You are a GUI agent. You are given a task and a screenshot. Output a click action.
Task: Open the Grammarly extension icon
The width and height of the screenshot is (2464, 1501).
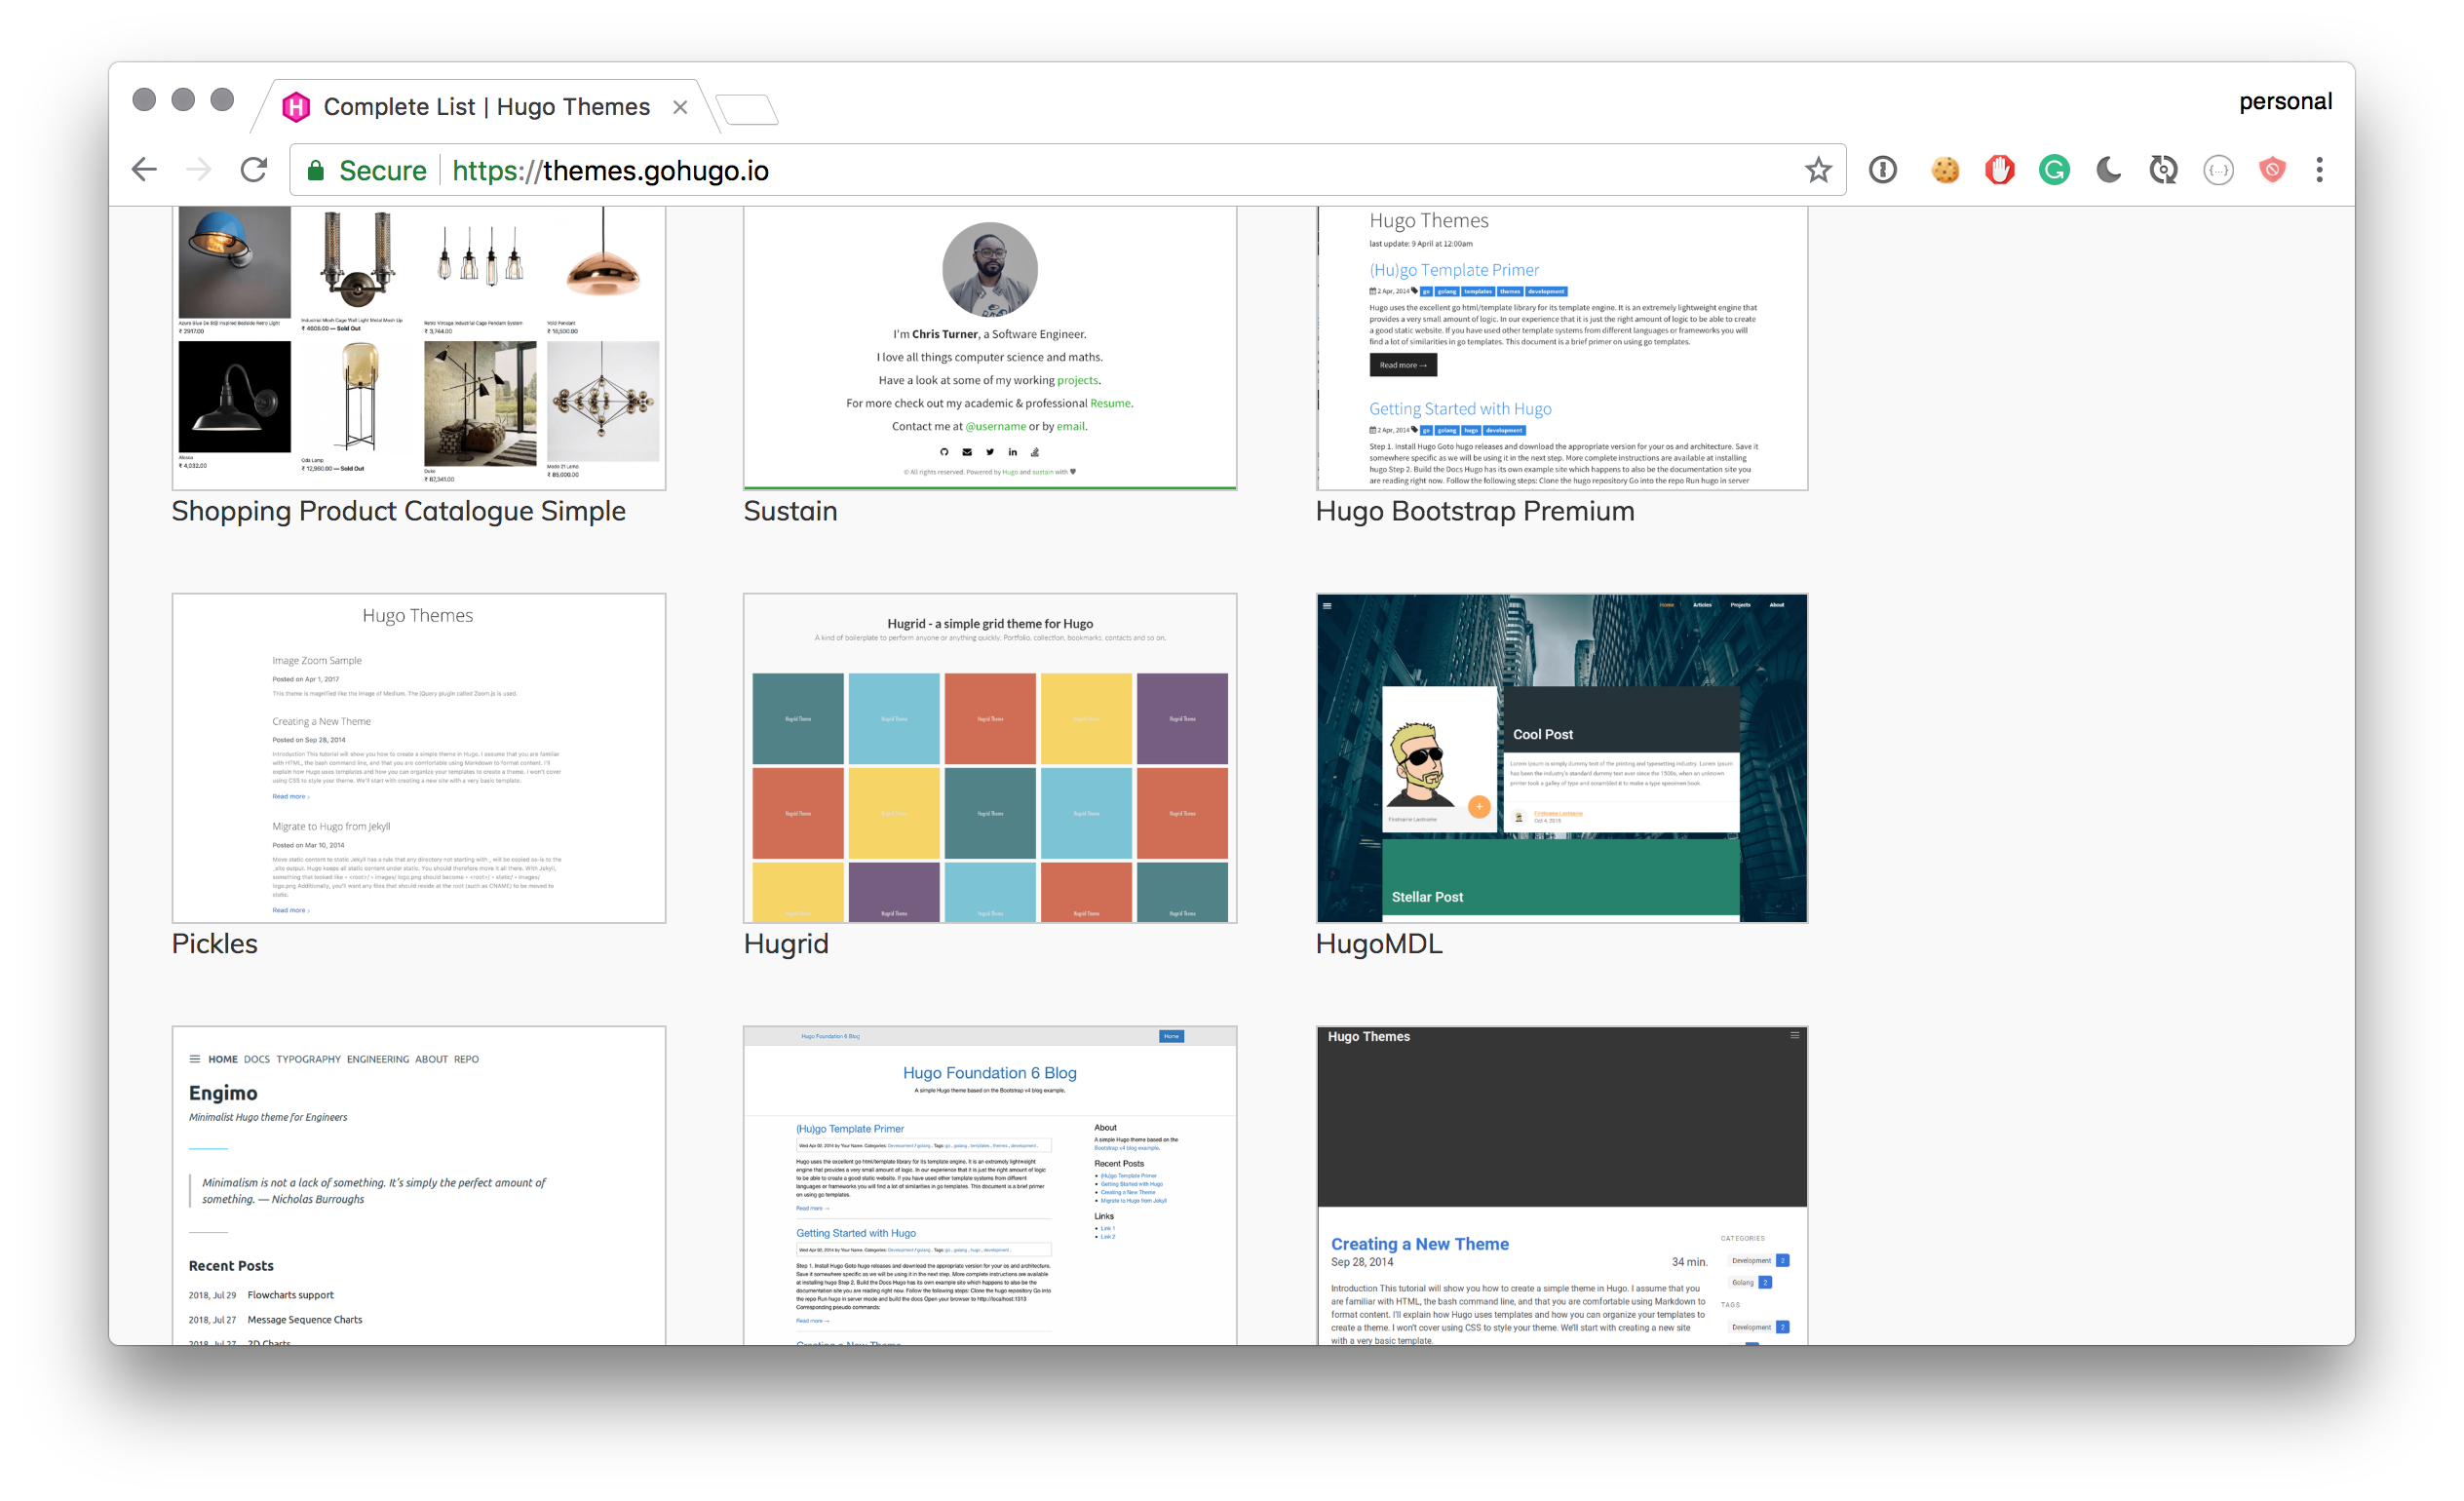tap(2054, 170)
